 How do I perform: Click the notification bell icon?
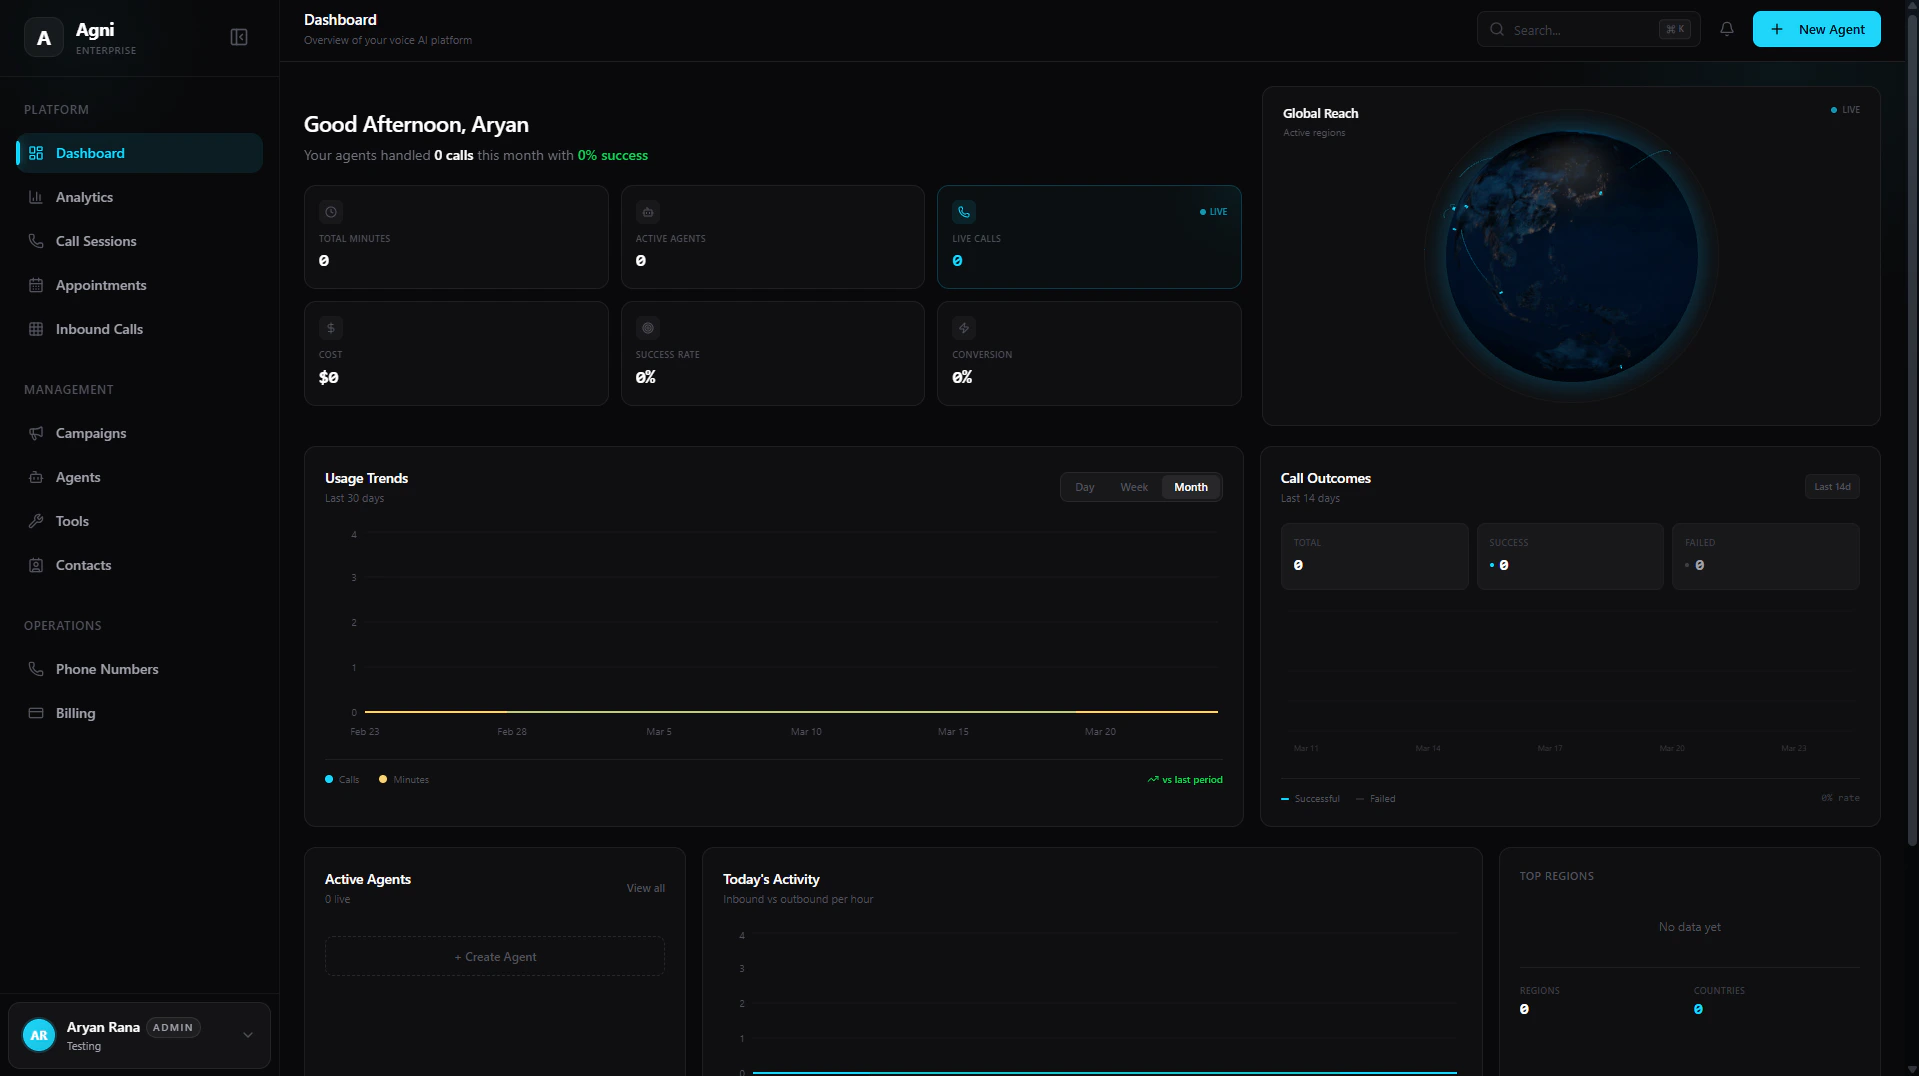tap(1726, 29)
